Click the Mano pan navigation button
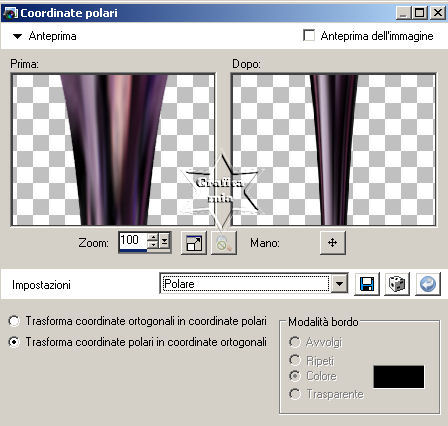This screenshot has width=448, height=426. pyautogui.click(x=333, y=243)
